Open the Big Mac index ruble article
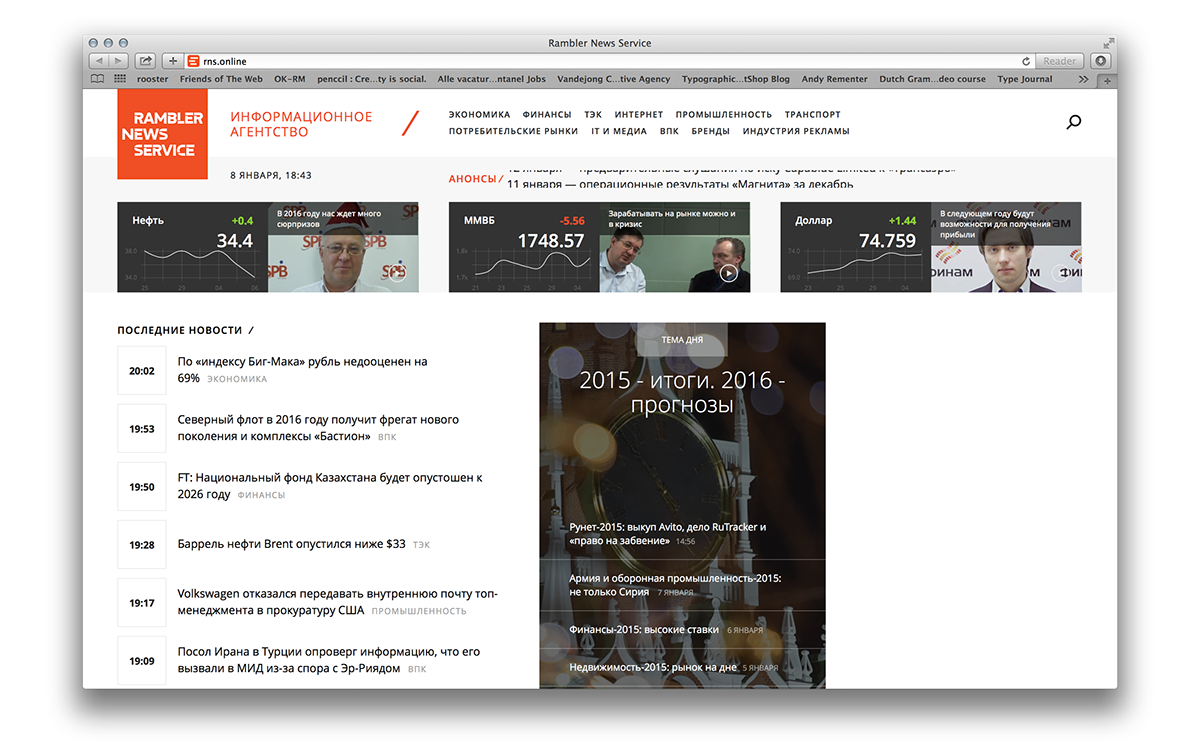Viewport: 1200px width, 750px height. pyautogui.click(x=302, y=370)
